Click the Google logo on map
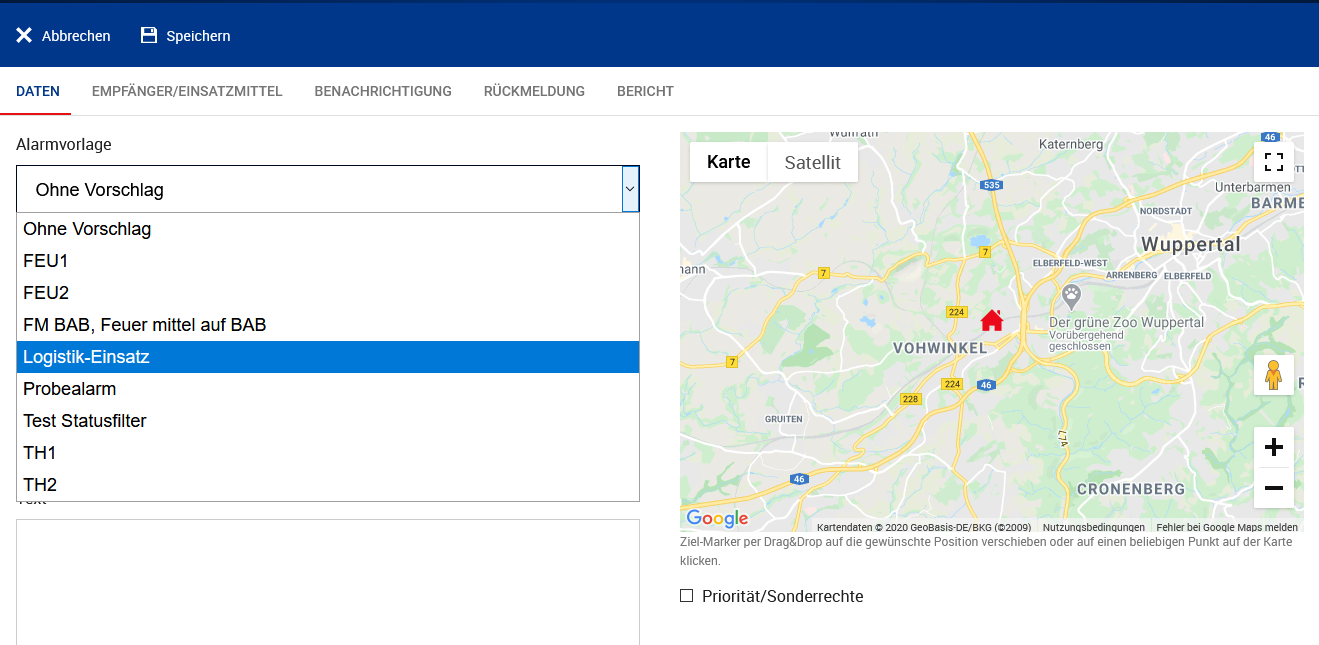This screenshot has height=645, width=1319. [x=717, y=518]
